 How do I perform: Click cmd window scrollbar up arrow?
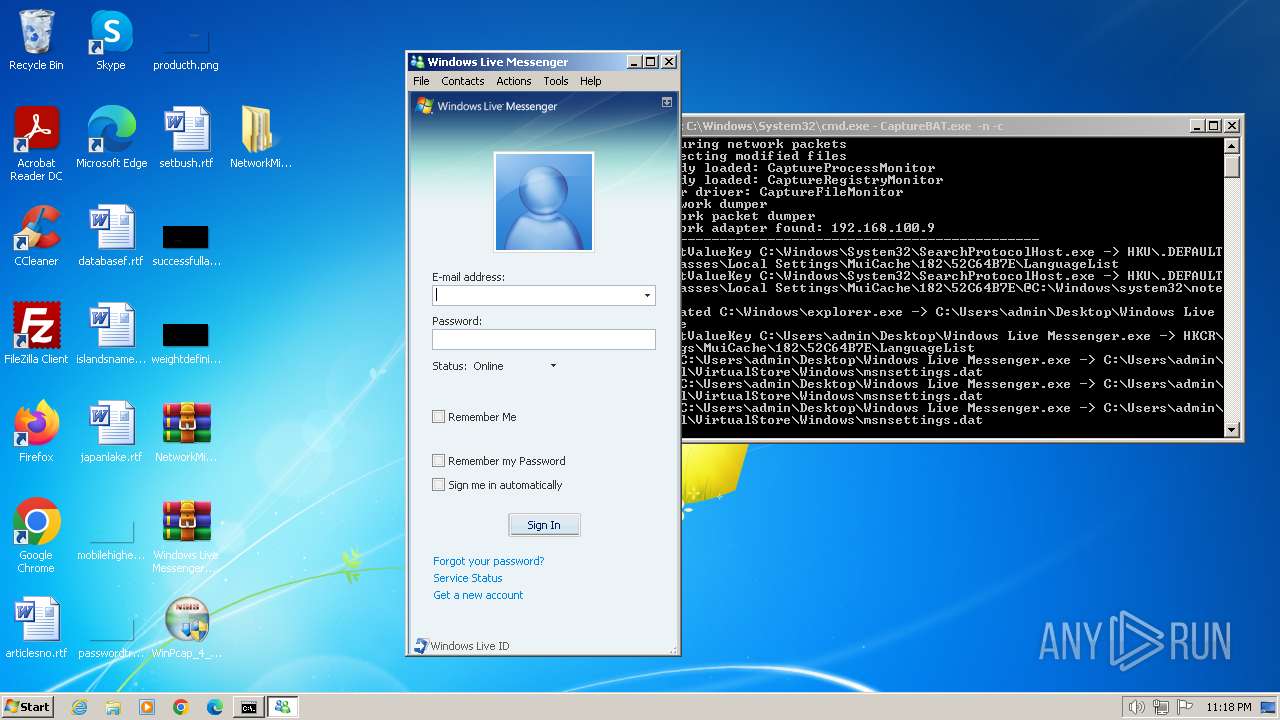(1232, 146)
